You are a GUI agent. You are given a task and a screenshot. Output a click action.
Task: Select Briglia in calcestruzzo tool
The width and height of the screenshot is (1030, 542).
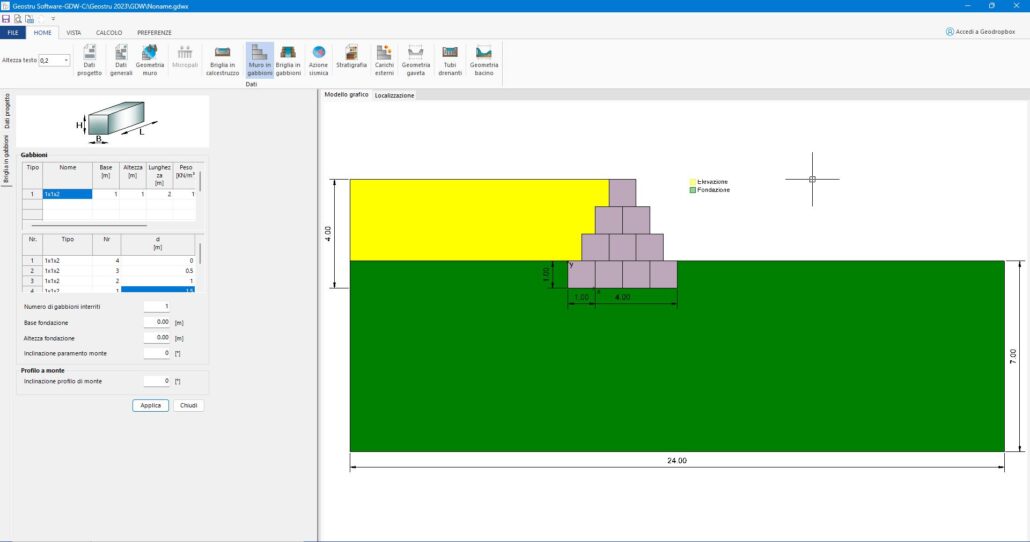point(222,59)
